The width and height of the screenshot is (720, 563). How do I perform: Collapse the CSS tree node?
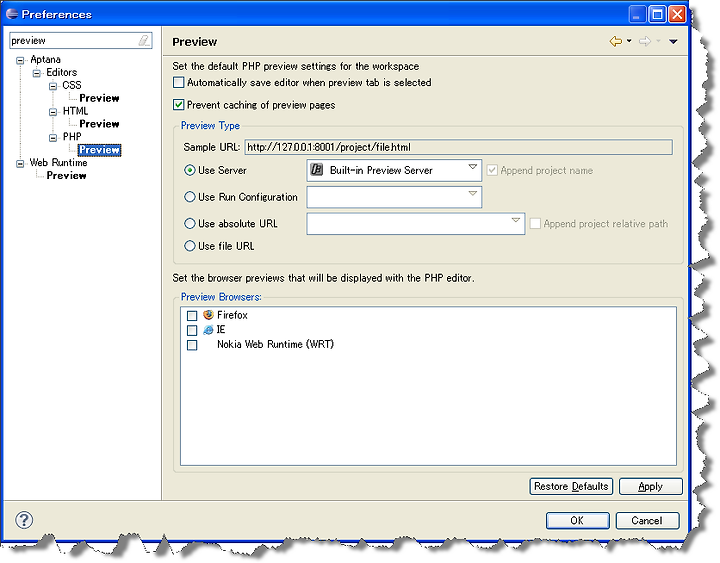click(53, 86)
